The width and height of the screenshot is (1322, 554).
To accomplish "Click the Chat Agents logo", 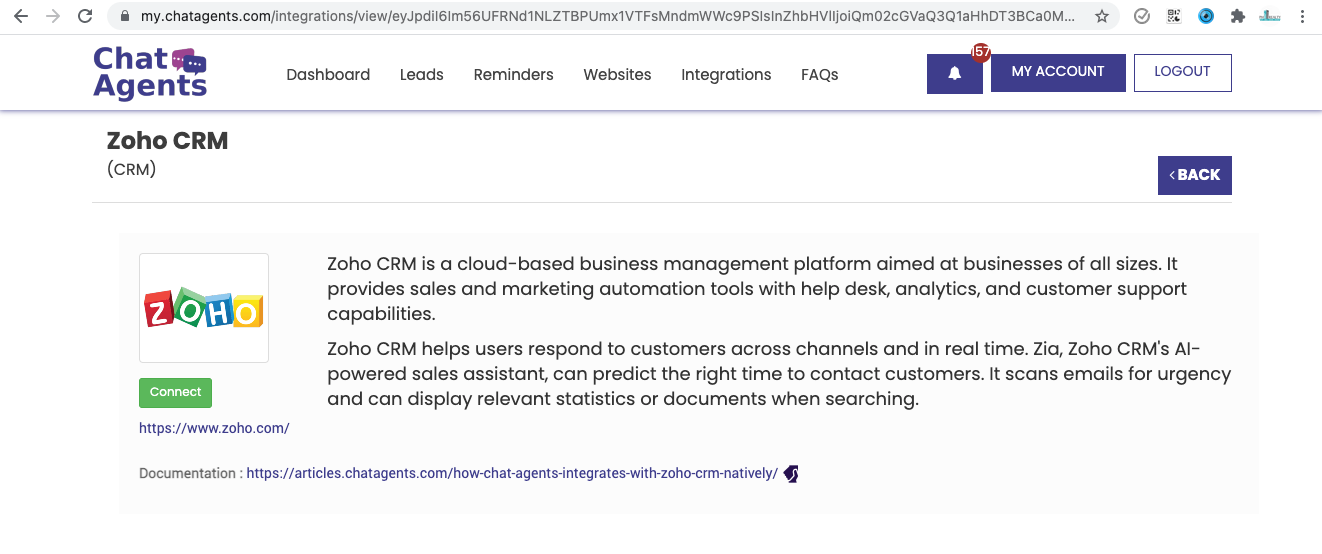I will 150,72.
